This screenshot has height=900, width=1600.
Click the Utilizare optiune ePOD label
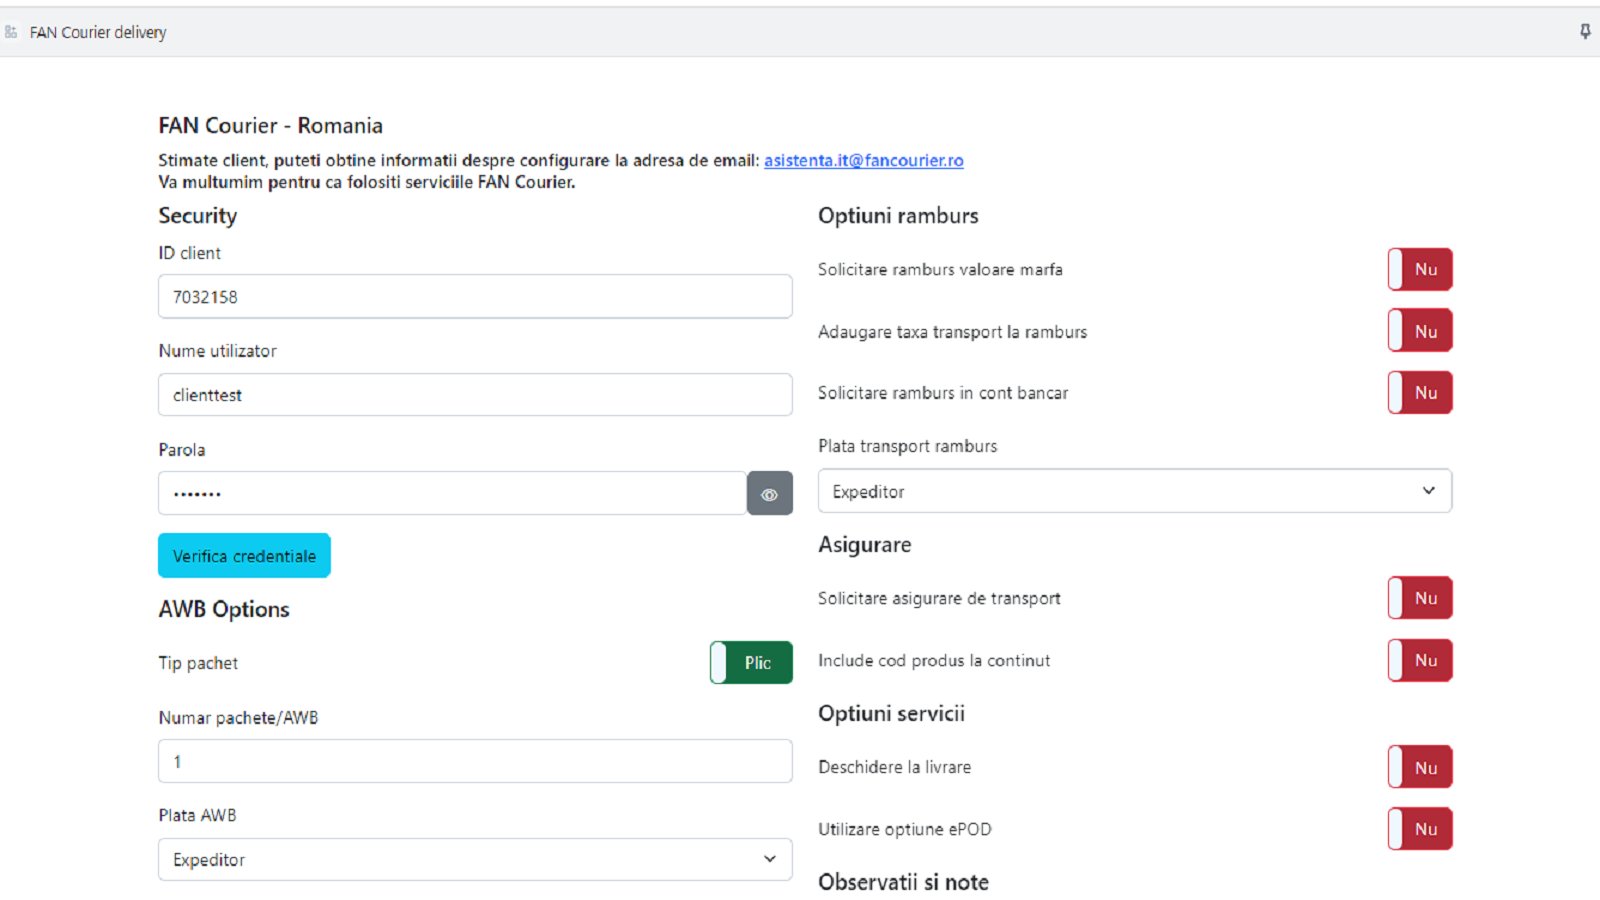coord(905,829)
